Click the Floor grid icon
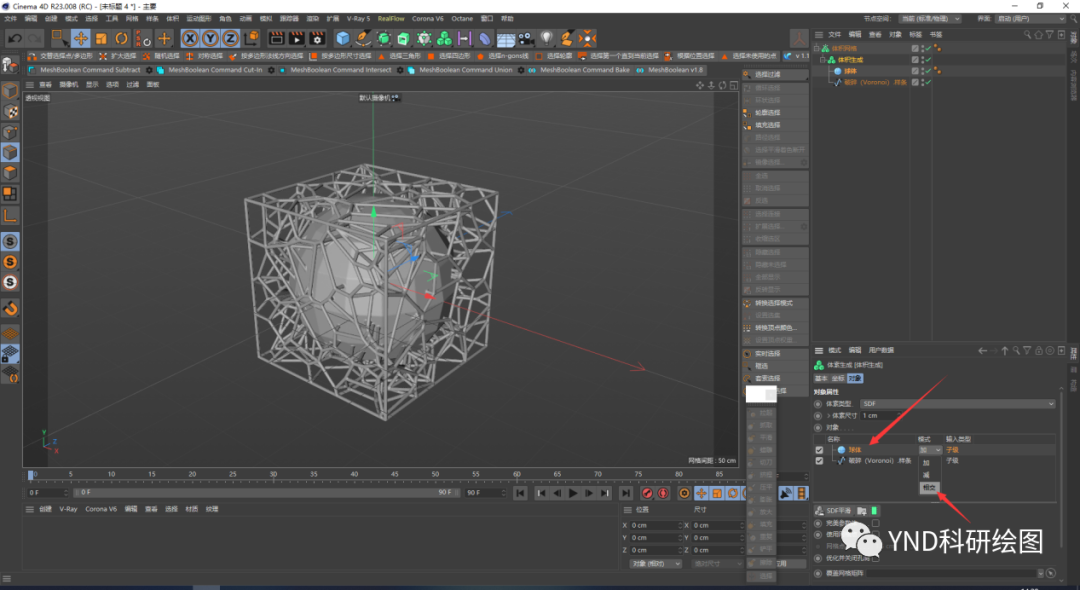 [x=506, y=39]
